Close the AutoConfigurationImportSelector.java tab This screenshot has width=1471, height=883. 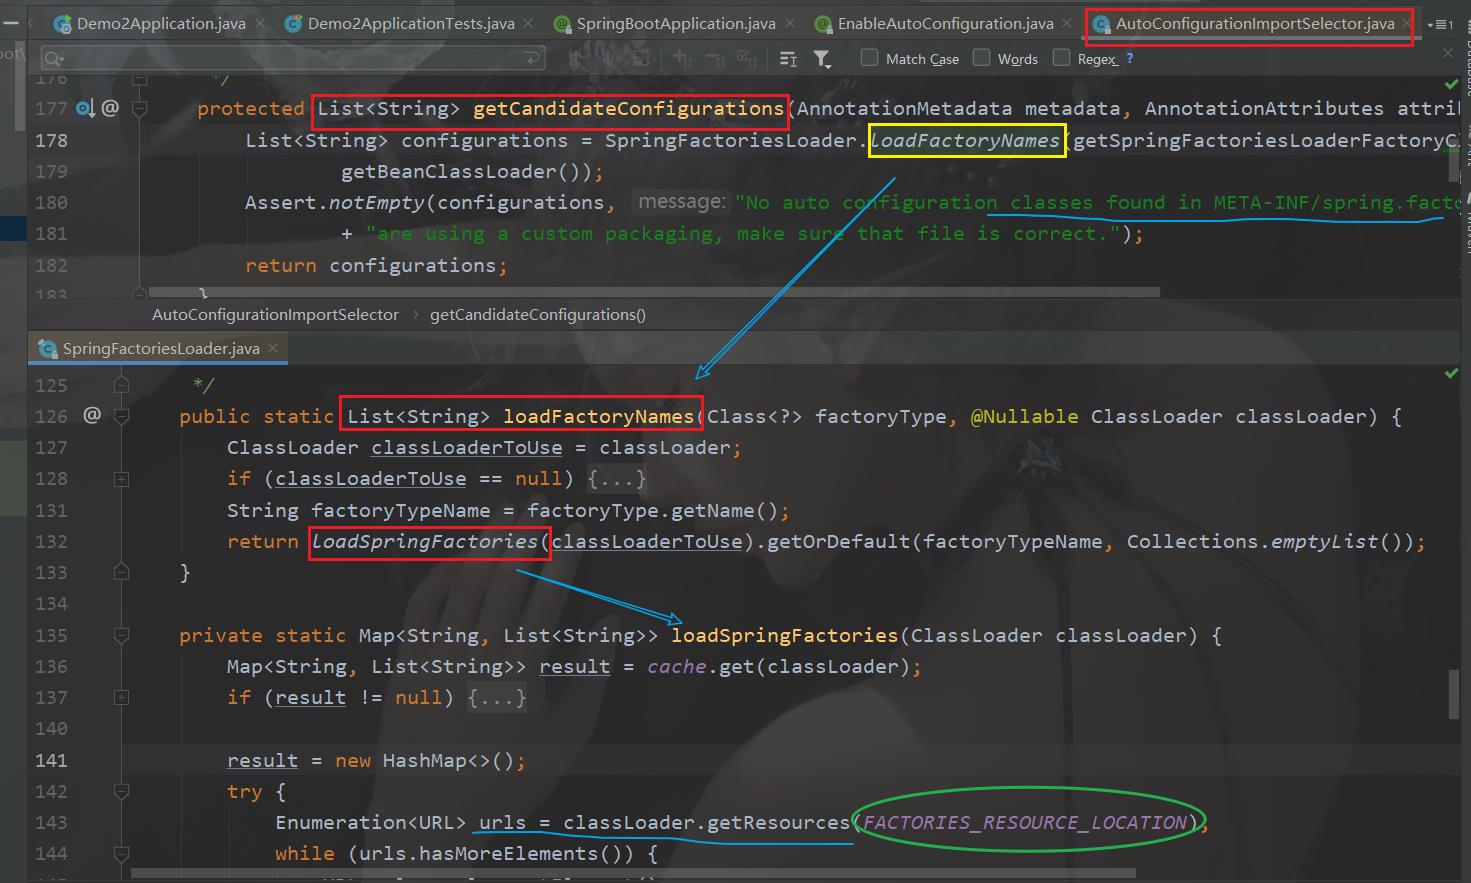1409,23
